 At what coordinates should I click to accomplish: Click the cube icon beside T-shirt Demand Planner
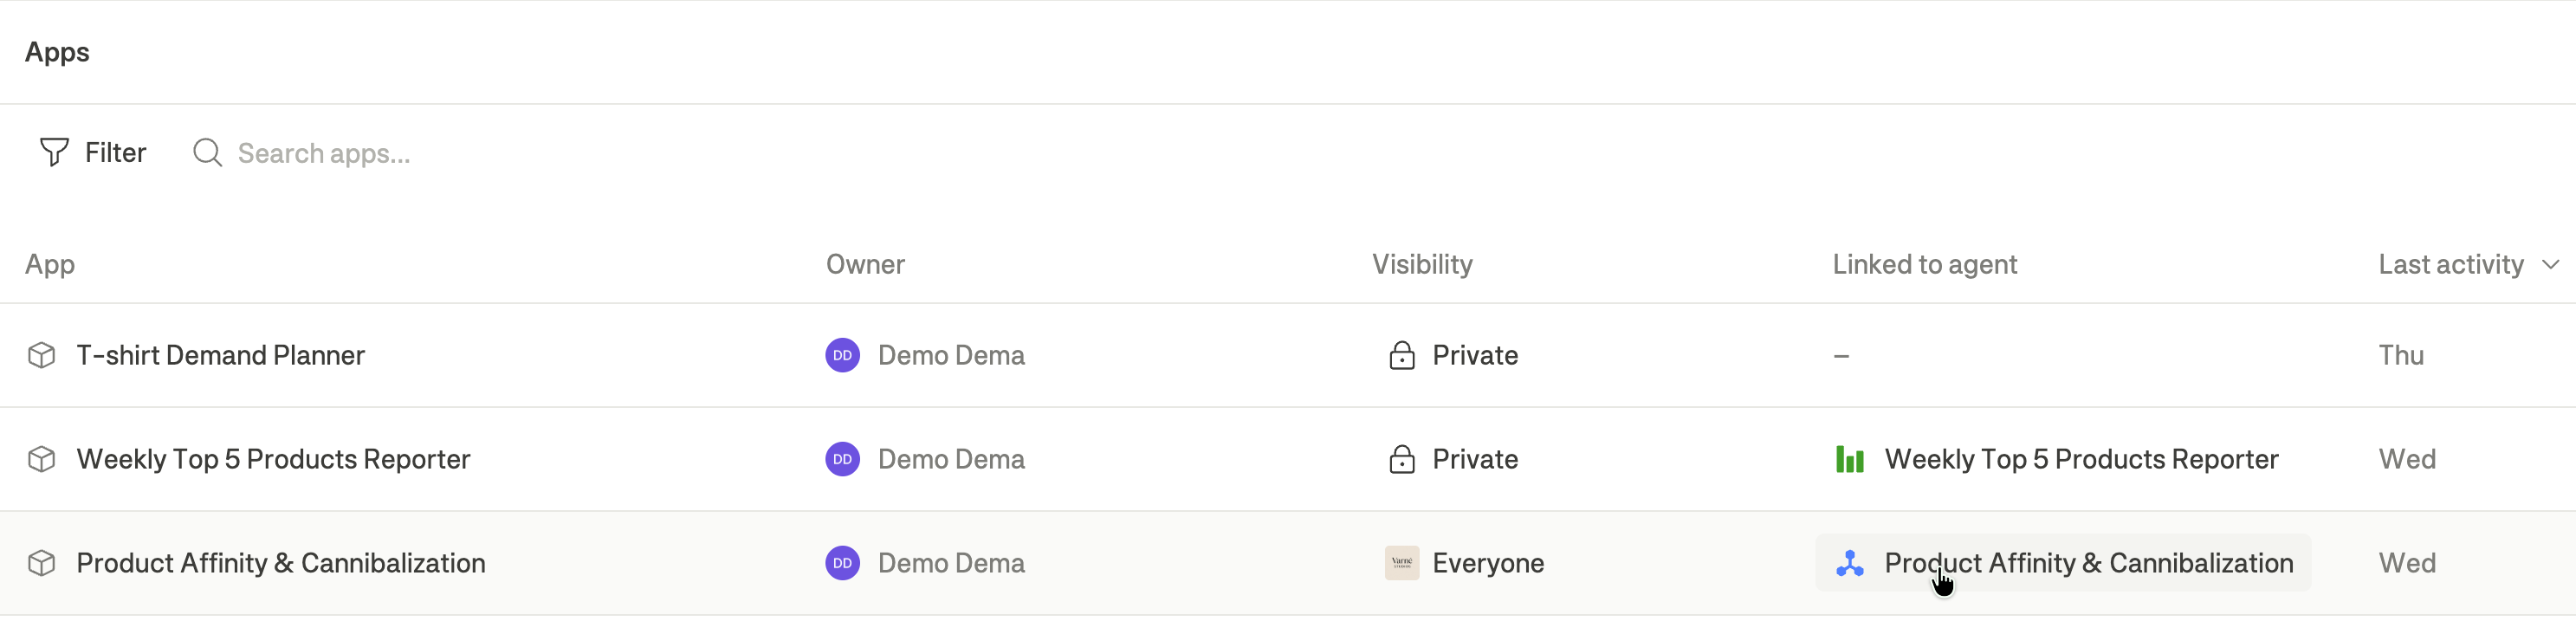pos(41,355)
